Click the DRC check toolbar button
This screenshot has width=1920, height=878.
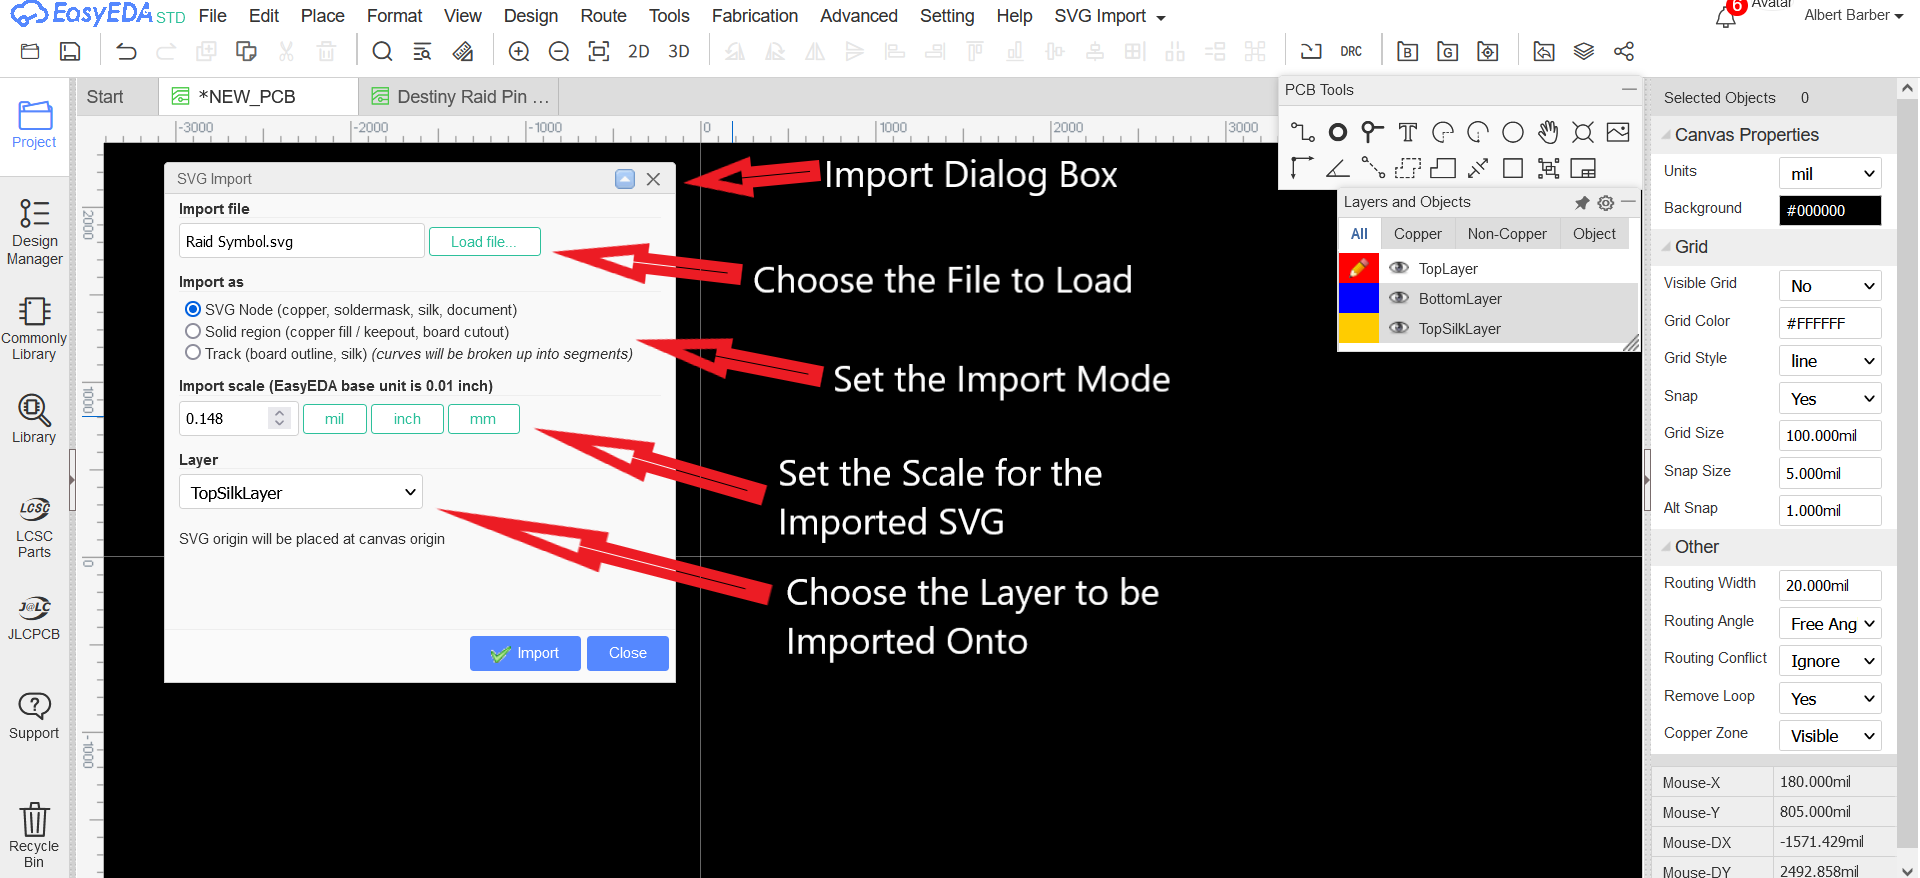click(1351, 51)
